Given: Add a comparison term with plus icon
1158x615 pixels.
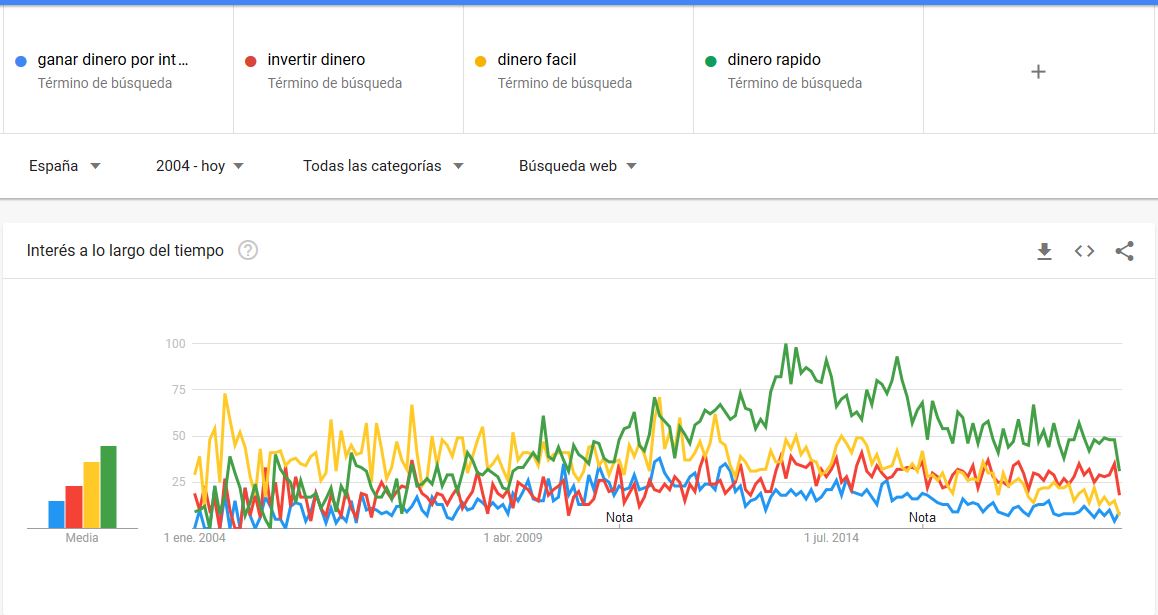Looking at the screenshot, I should click(x=1038, y=72).
